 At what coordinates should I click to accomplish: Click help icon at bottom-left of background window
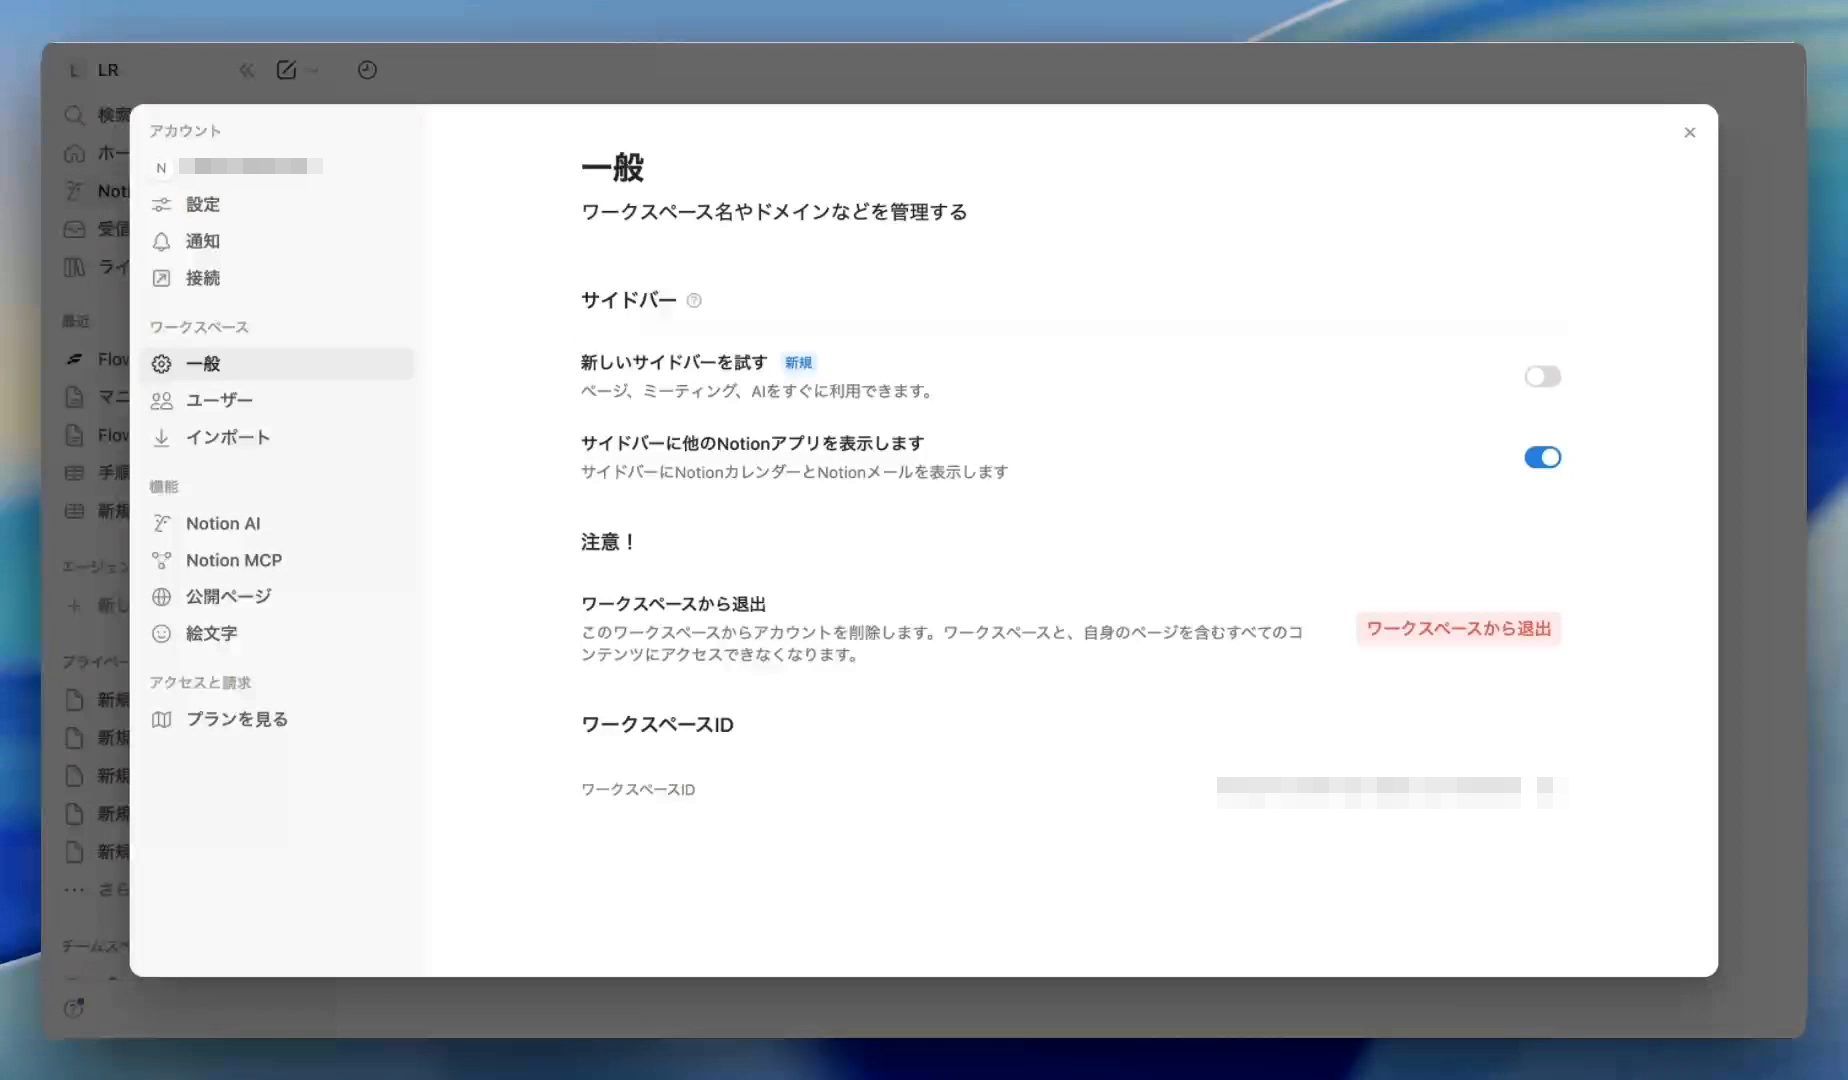74,1008
